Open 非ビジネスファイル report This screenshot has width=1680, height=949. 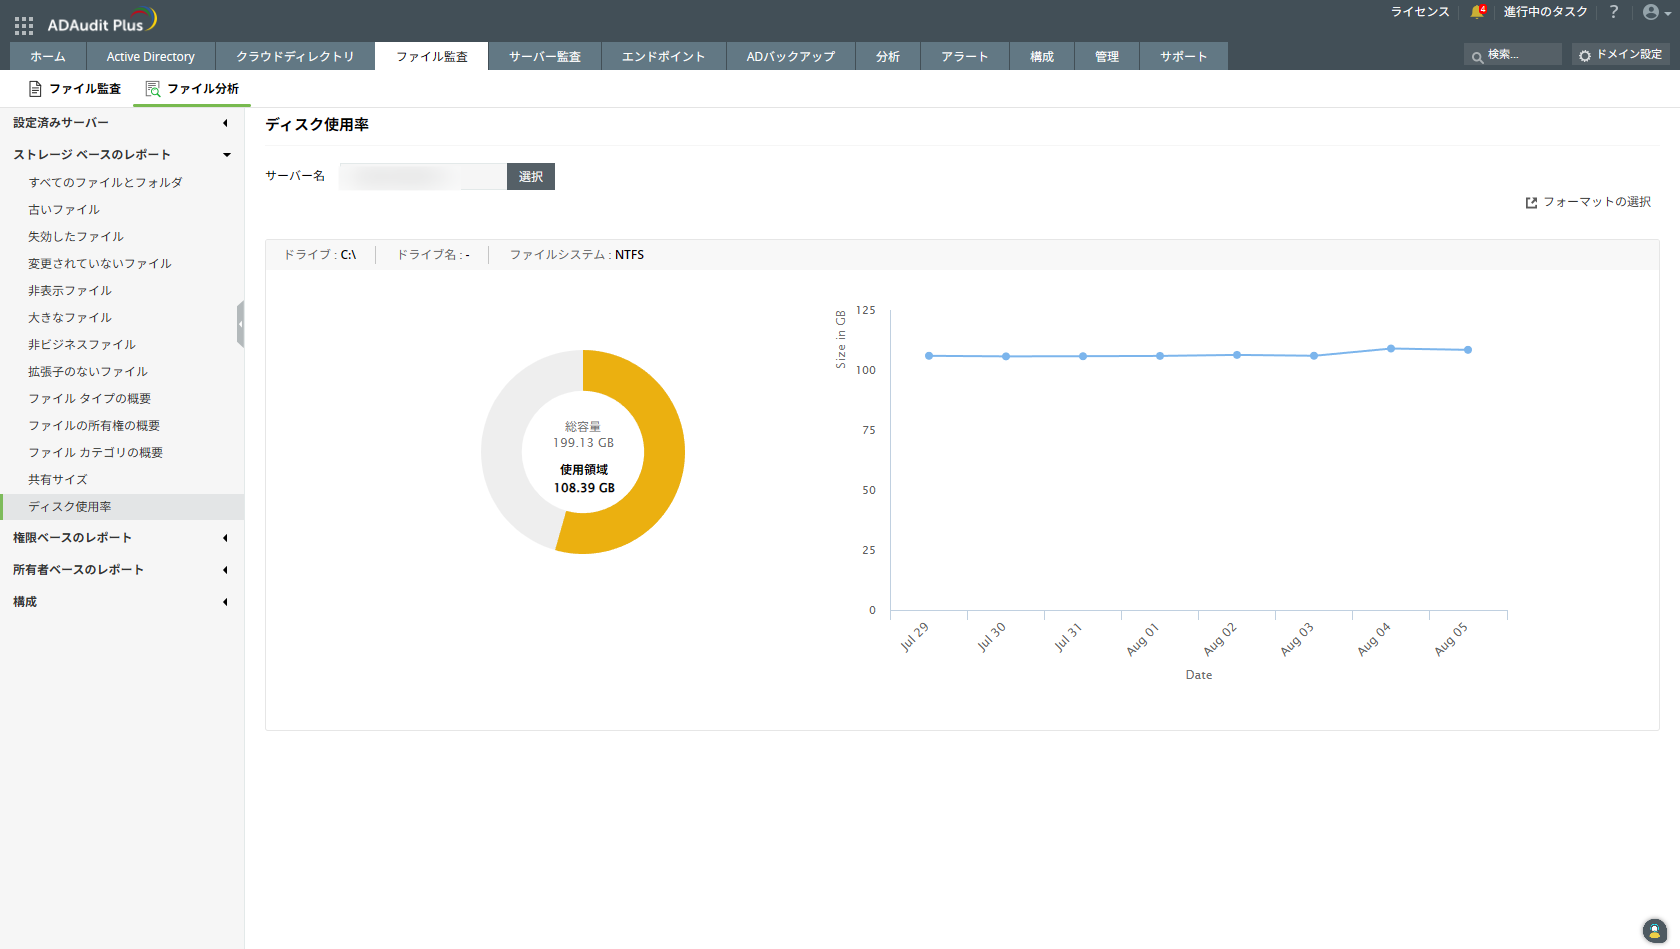[x=82, y=345]
